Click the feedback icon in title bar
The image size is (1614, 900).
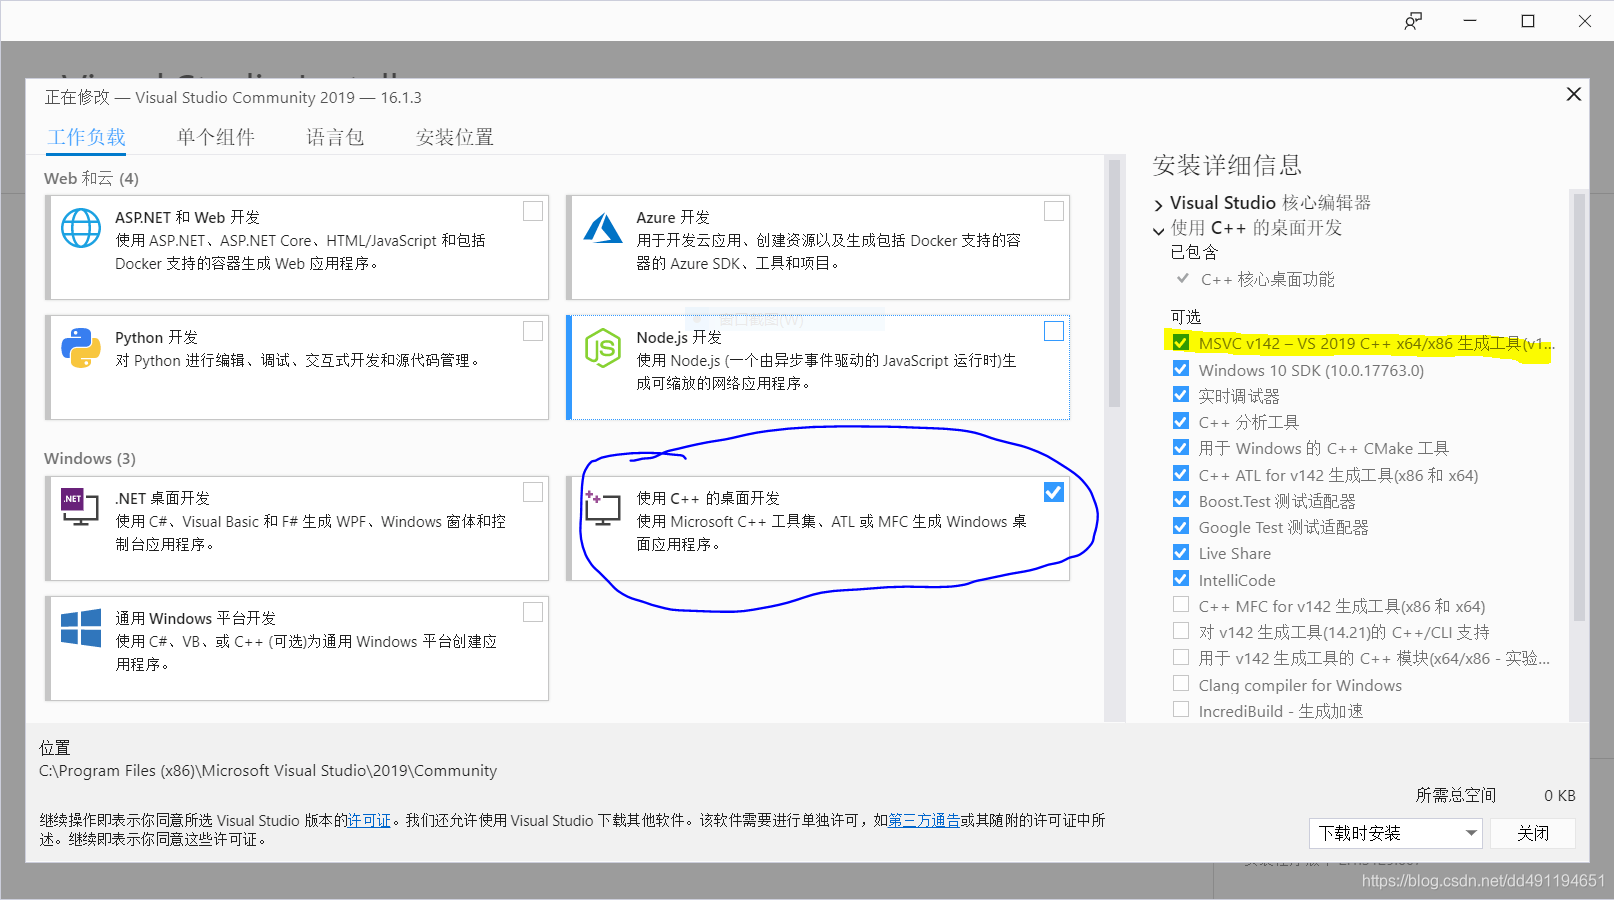(1413, 21)
